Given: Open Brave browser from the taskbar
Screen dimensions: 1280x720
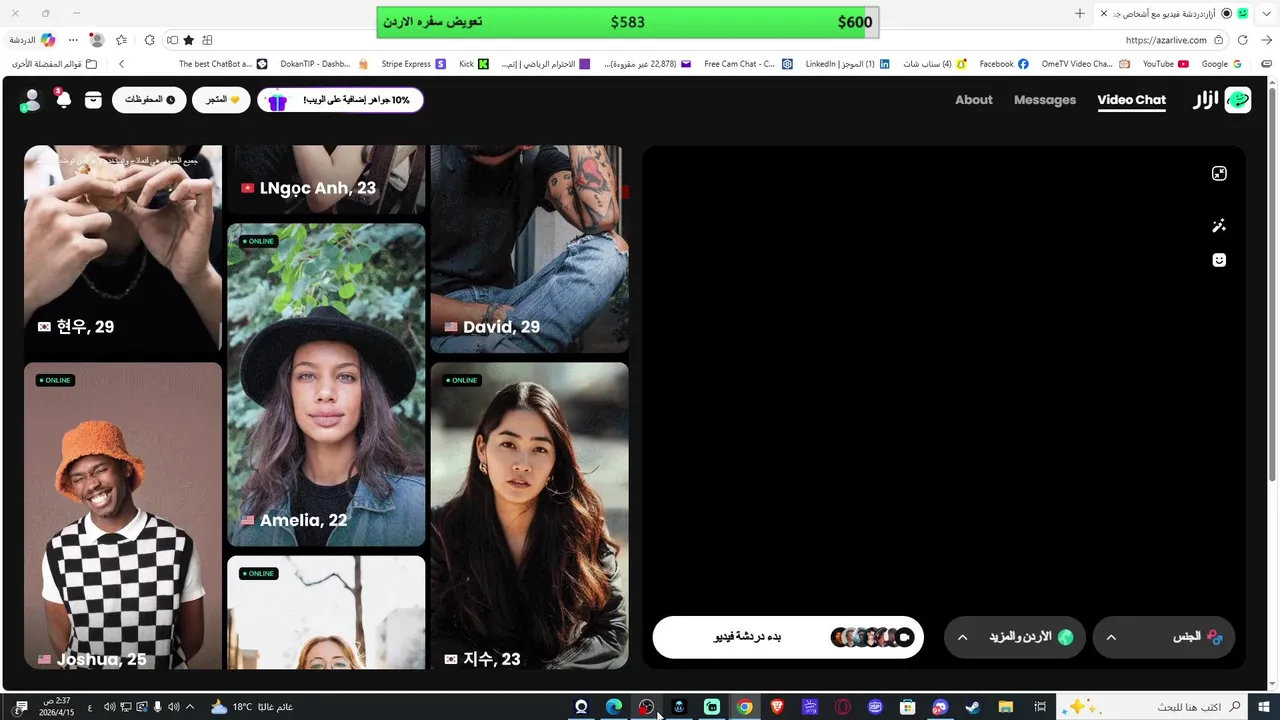Looking at the screenshot, I should (x=777, y=707).
